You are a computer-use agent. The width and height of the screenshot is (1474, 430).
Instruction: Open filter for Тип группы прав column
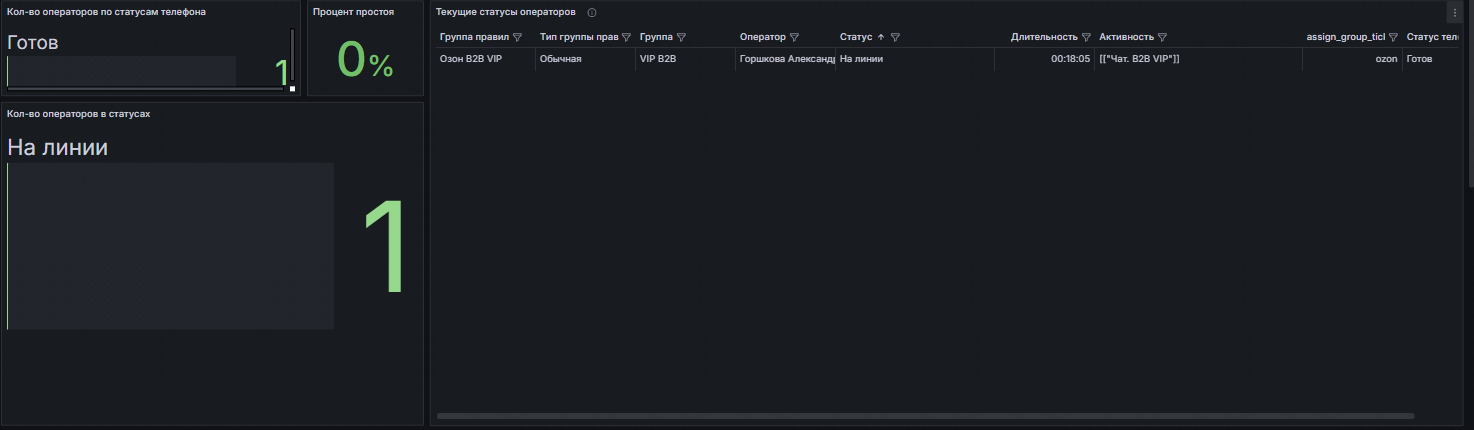pos(626,37)
